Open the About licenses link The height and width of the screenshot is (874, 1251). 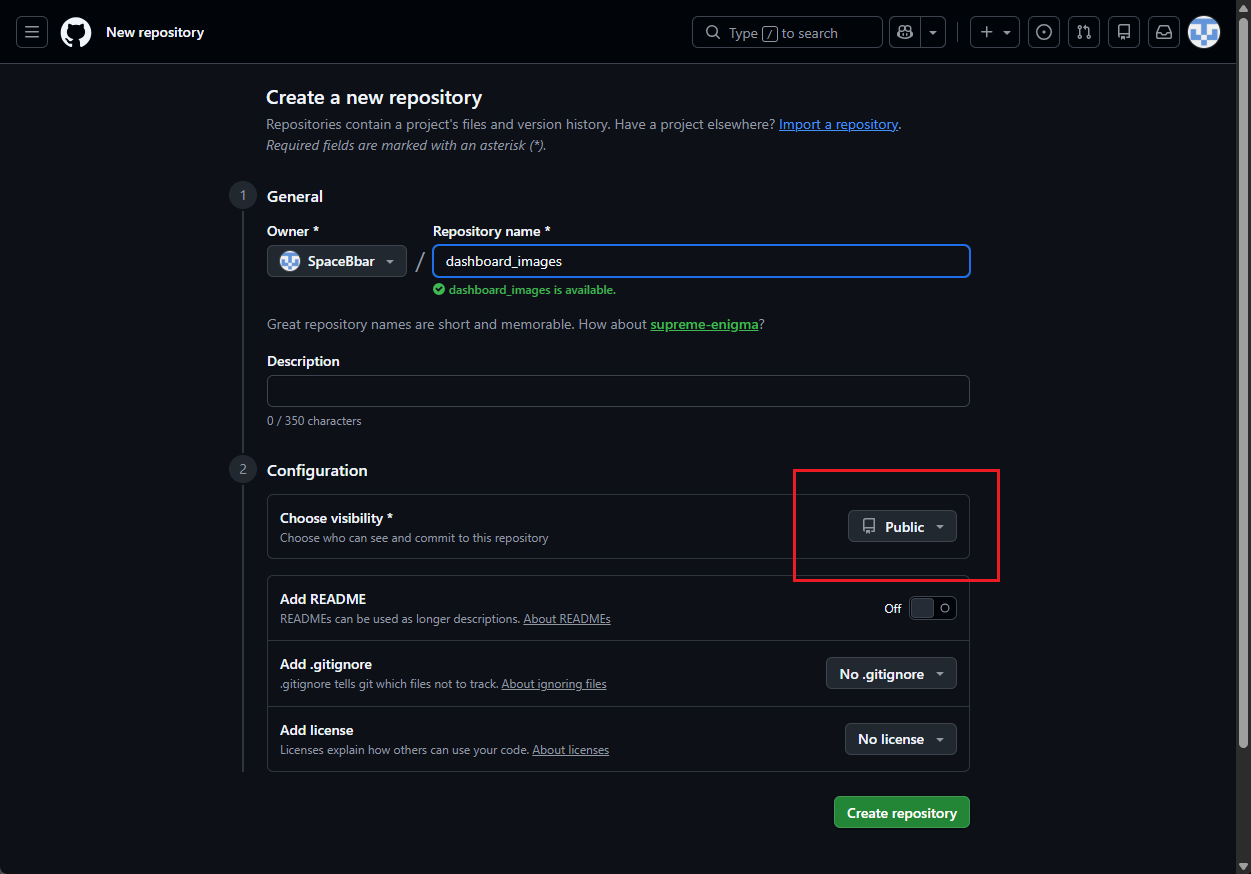(570, 750)
